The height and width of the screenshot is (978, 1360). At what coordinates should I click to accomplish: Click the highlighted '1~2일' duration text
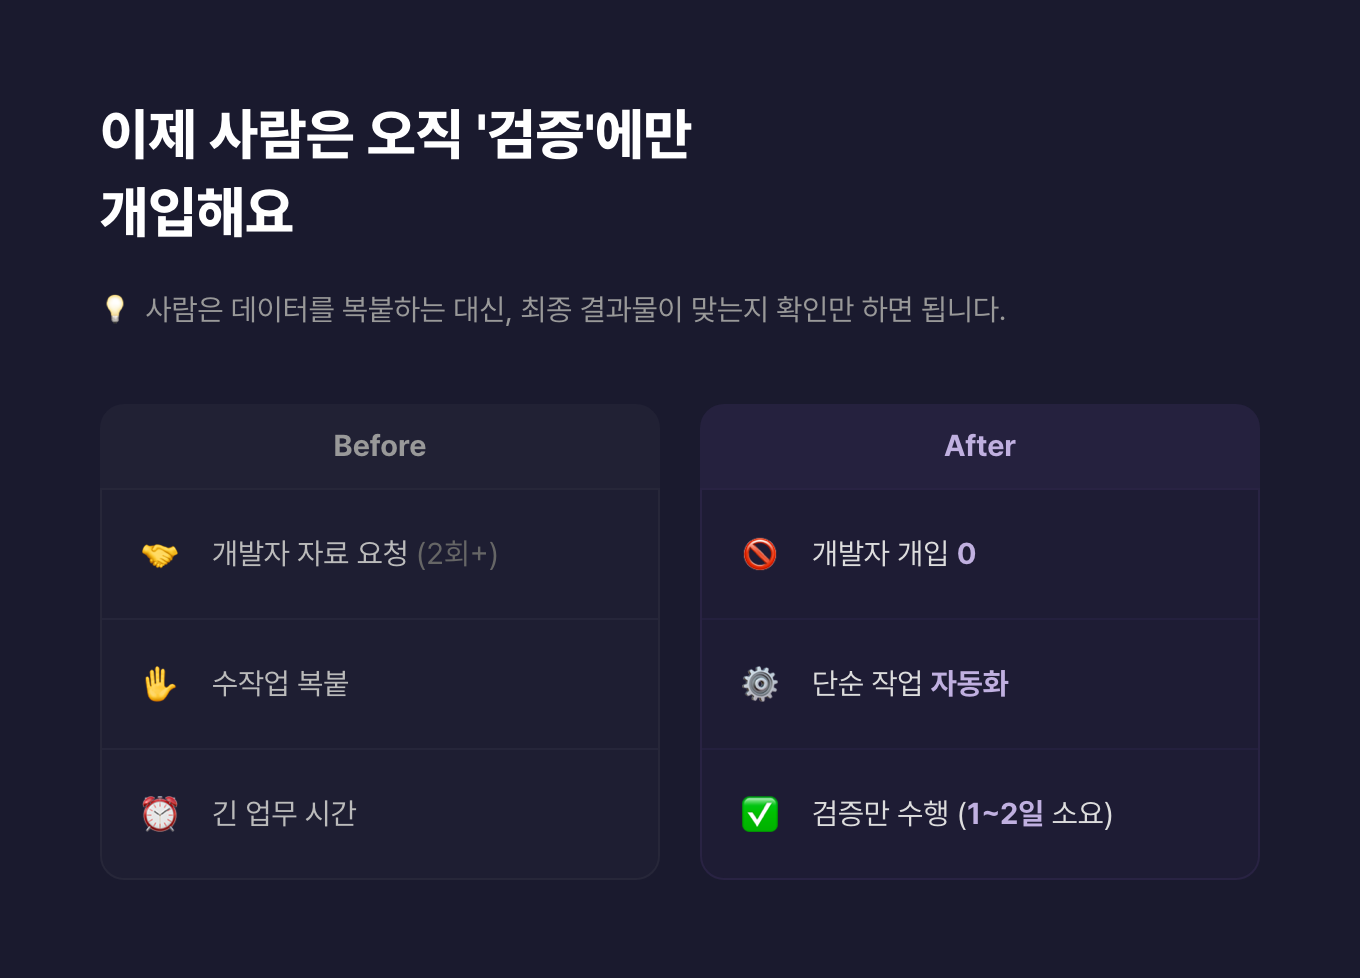point(1005,814)
